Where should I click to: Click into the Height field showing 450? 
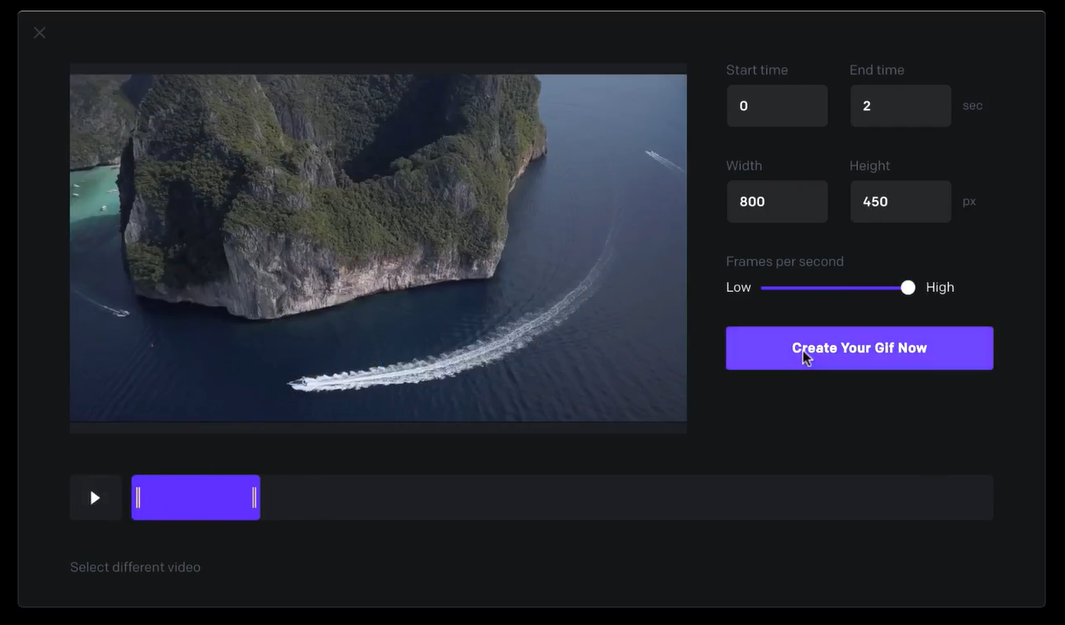pyautogui.click(x=900, y=202)
